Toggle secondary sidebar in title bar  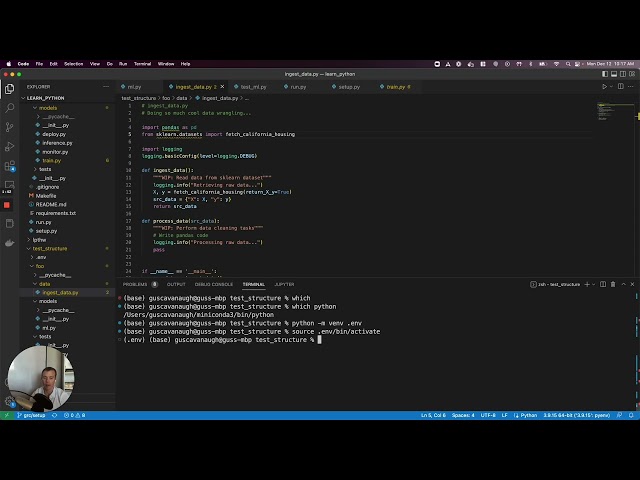click(623, 74)
